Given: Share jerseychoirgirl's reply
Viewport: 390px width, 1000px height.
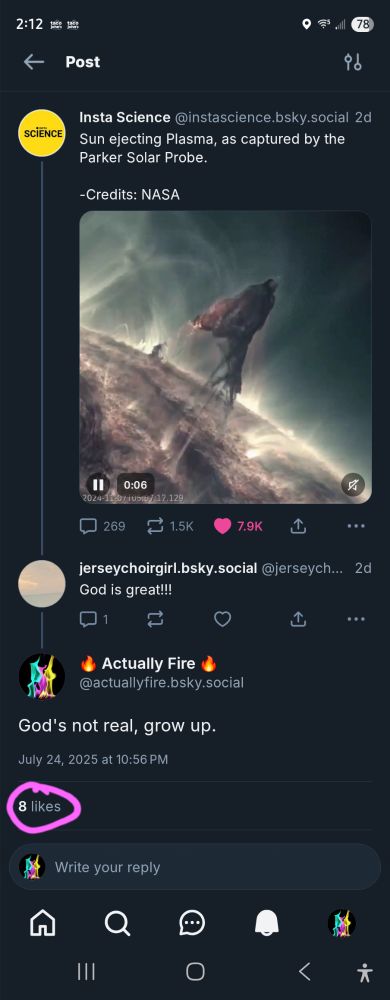Looking at the screenshot, I should click(x=298, y=619).
